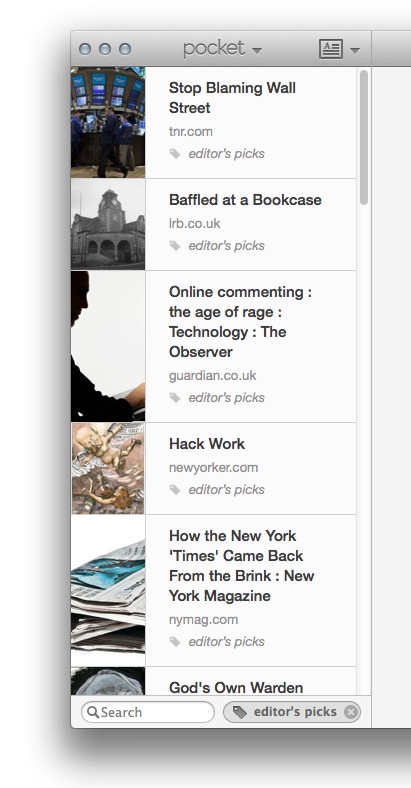Click the tag icon below guardian.co.uk
The width and height of the screenshot is (411, 788).
[x=175, y=398]
